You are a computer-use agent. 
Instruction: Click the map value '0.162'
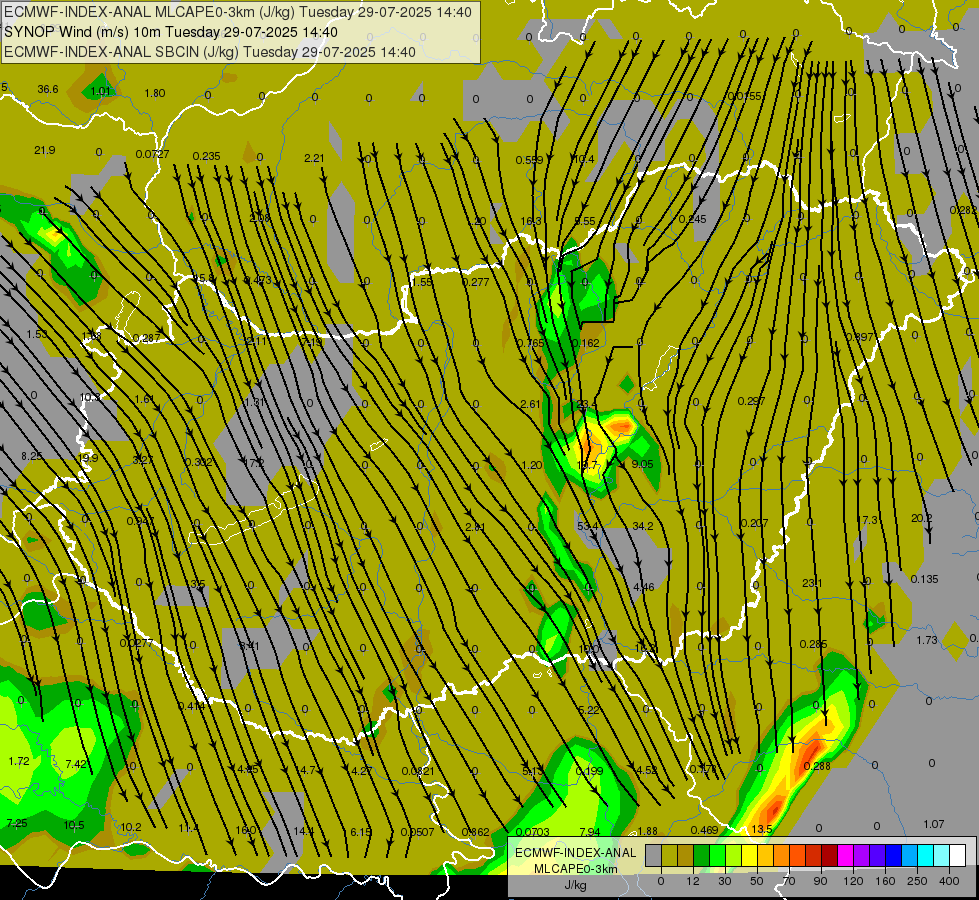point(586,343)
